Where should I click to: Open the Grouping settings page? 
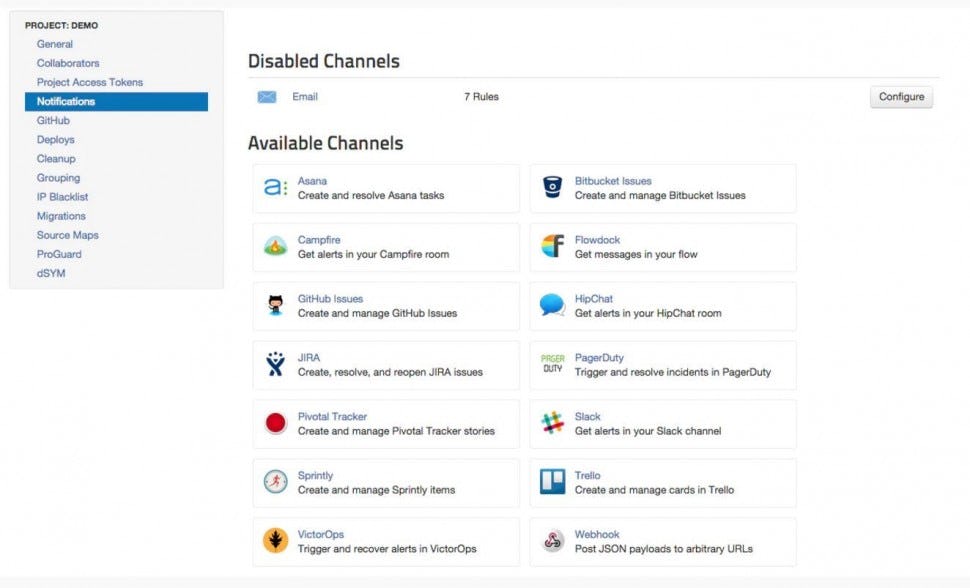click(58, 178)
